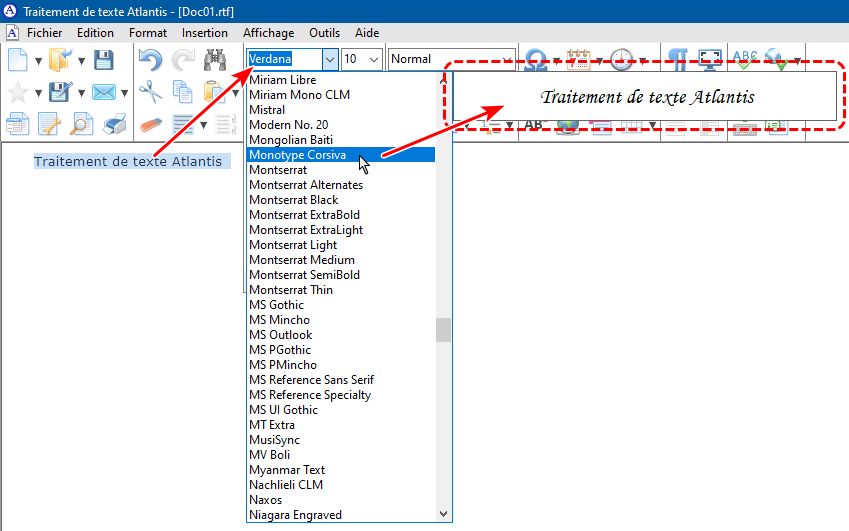The image size is (849, 531).
Task: Choose the MV Boli font
Action: [x=341, y=455]
